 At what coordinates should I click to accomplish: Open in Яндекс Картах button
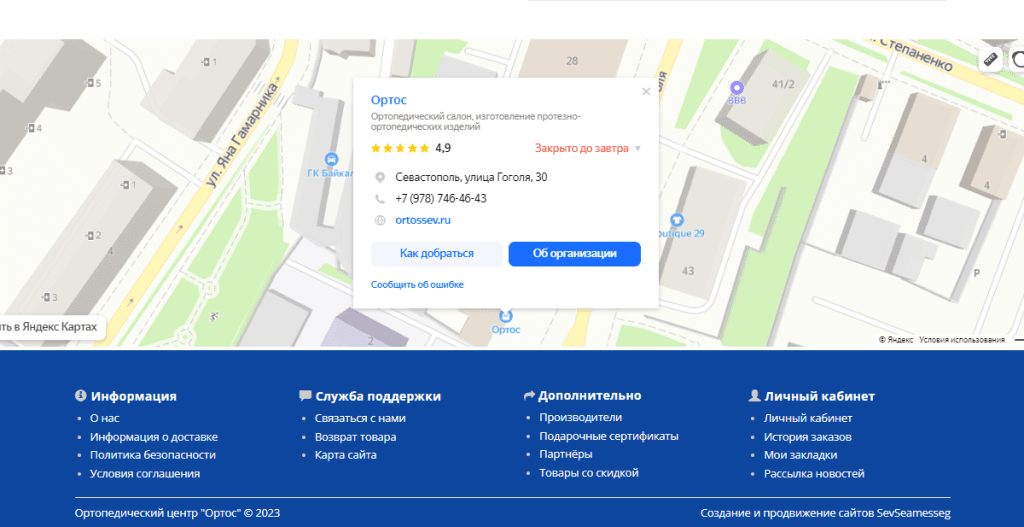(x=50, y=327)
